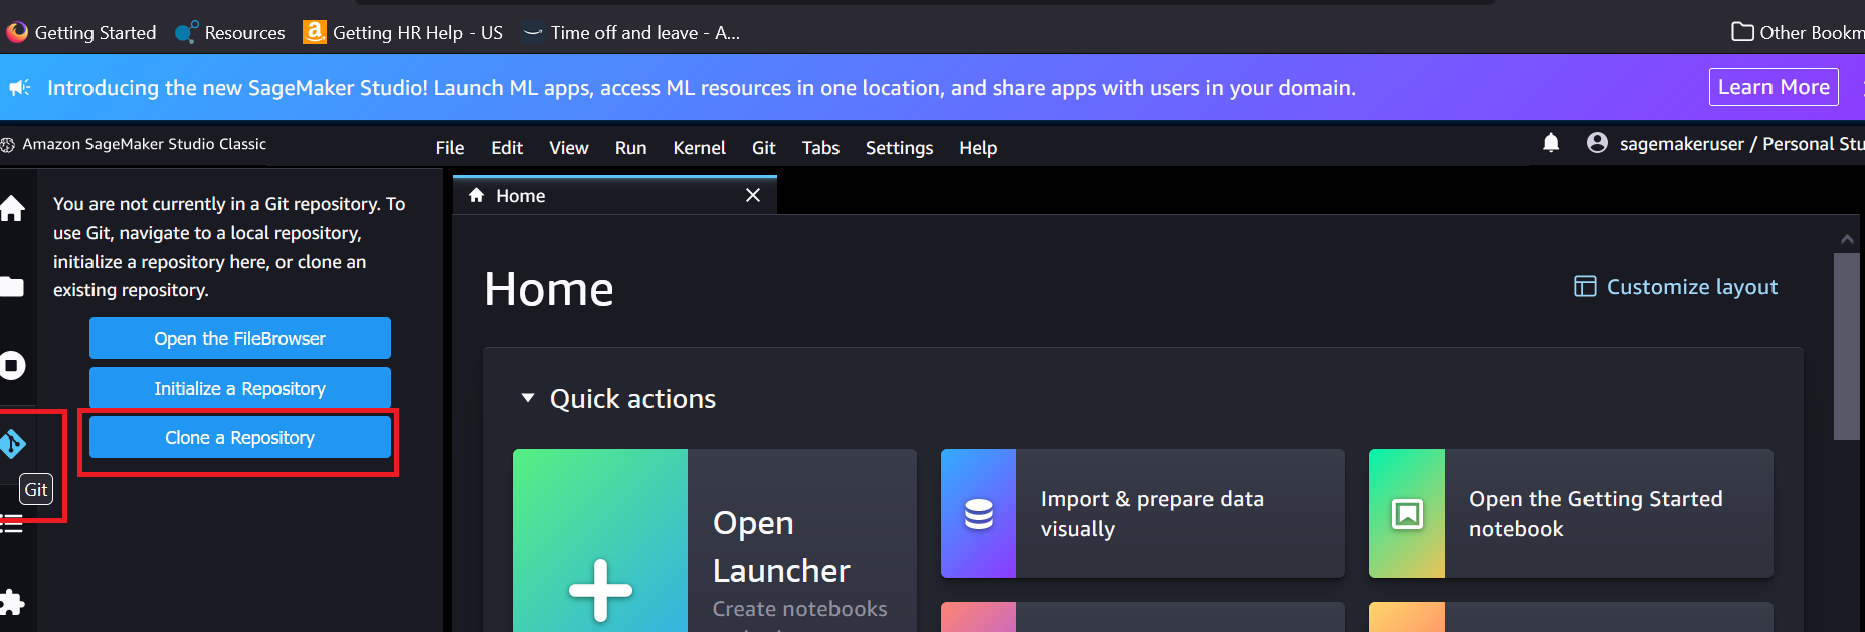Close the Home tab
Image resolution: width=1865 pixels, height=632 pixels.
(753, 195)
